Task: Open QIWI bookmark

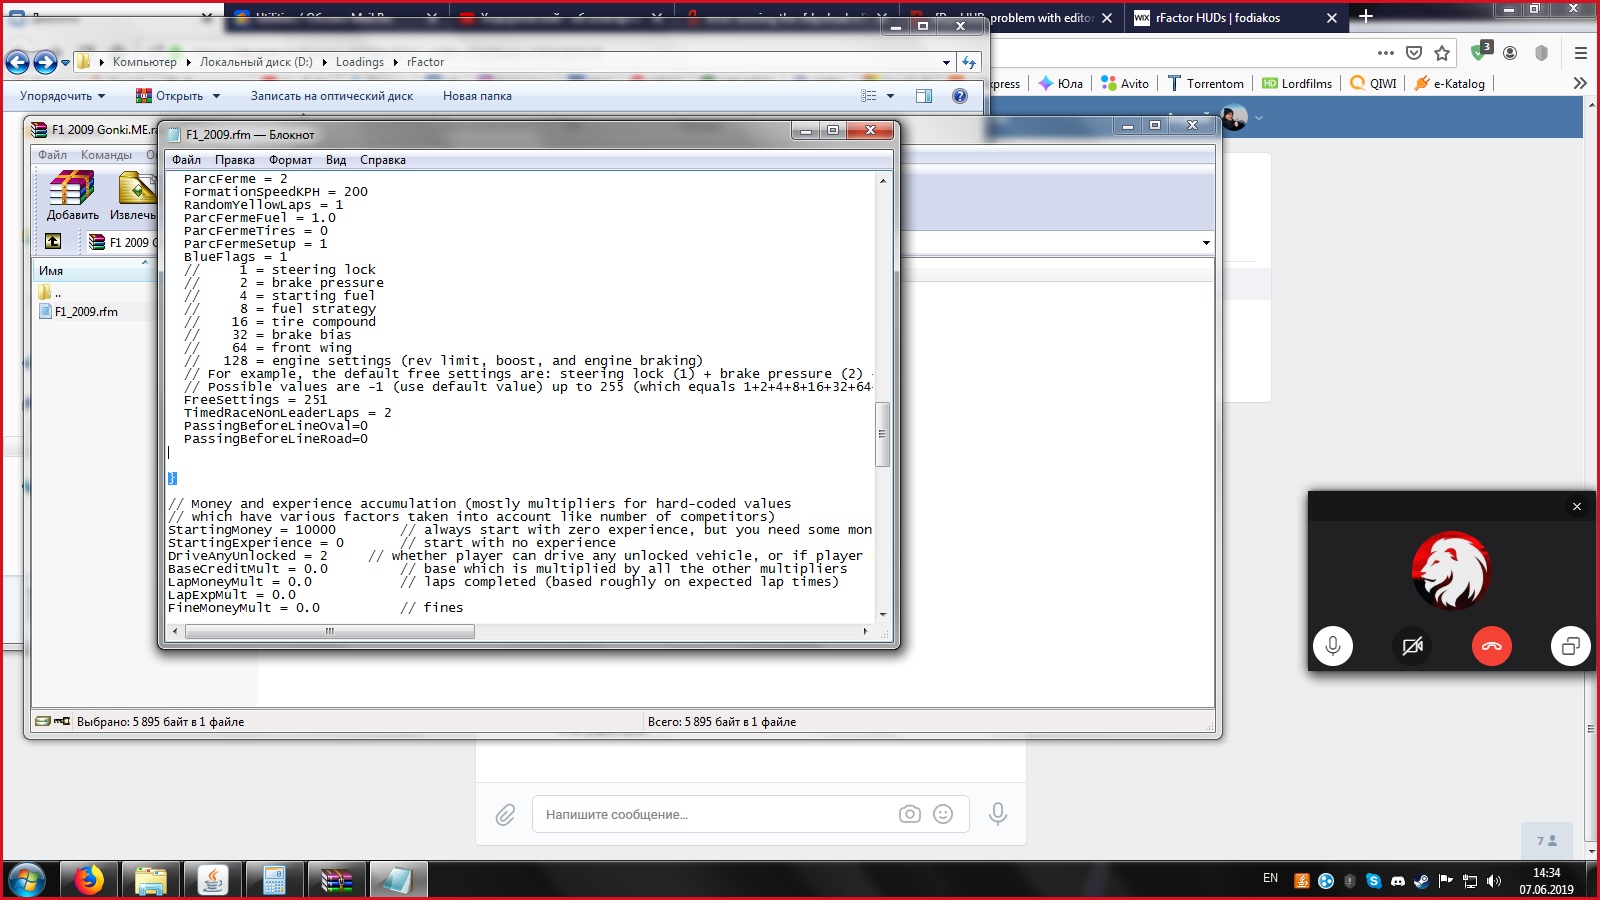Action: 1373,84
